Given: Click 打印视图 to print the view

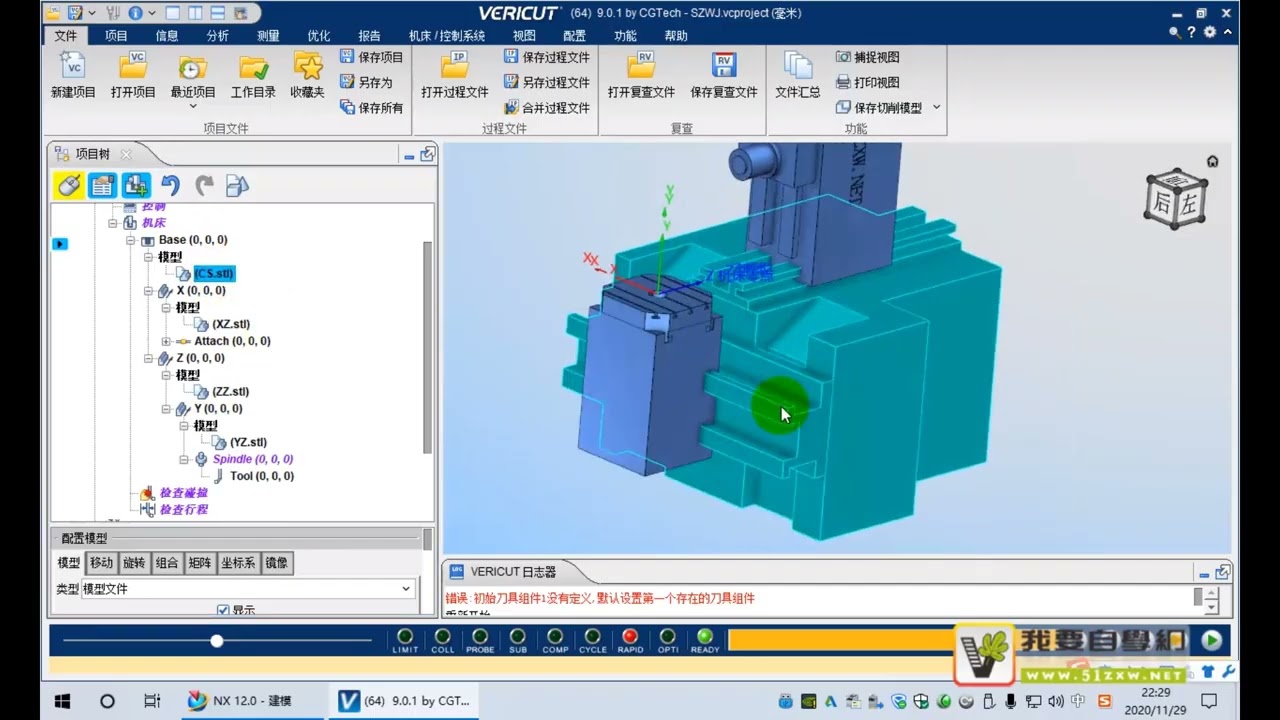Looking at the screenshot, I should coord(867,82).
